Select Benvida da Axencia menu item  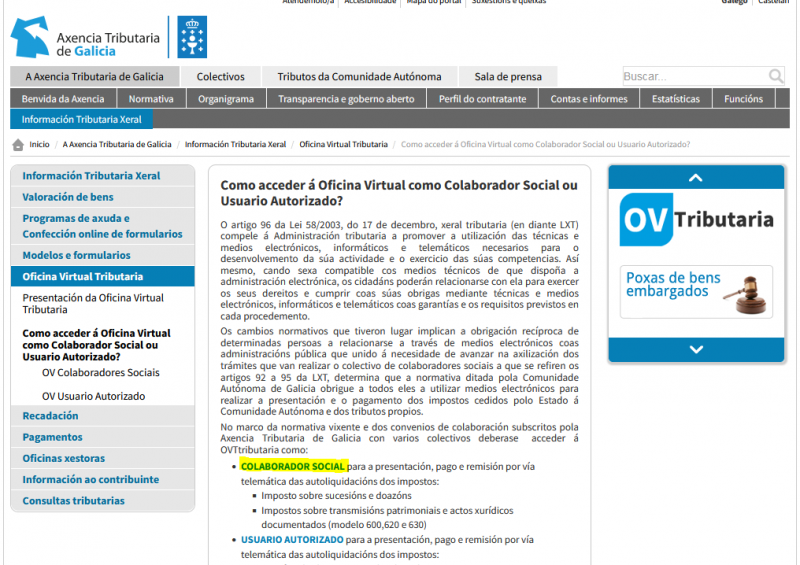pyautogui.click(x=63, y=99)
